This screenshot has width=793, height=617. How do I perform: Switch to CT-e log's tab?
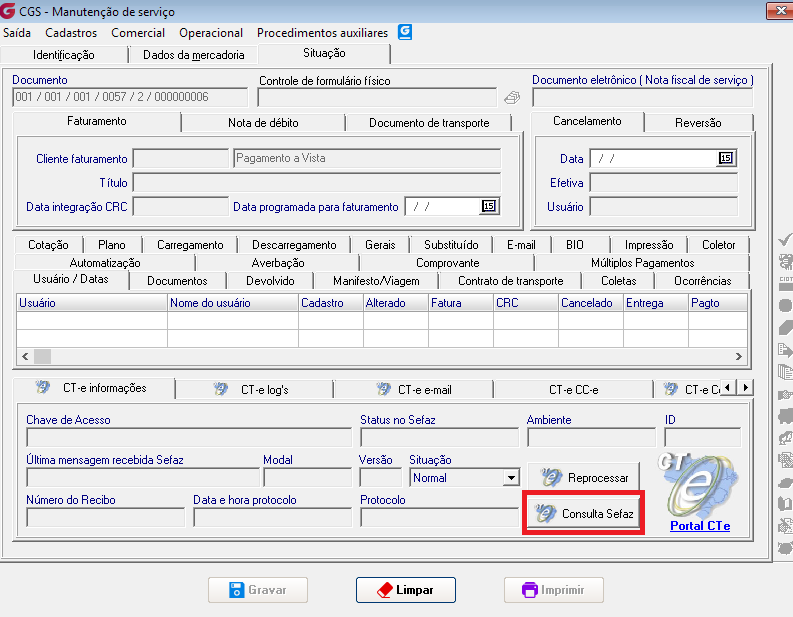point(254,390)
